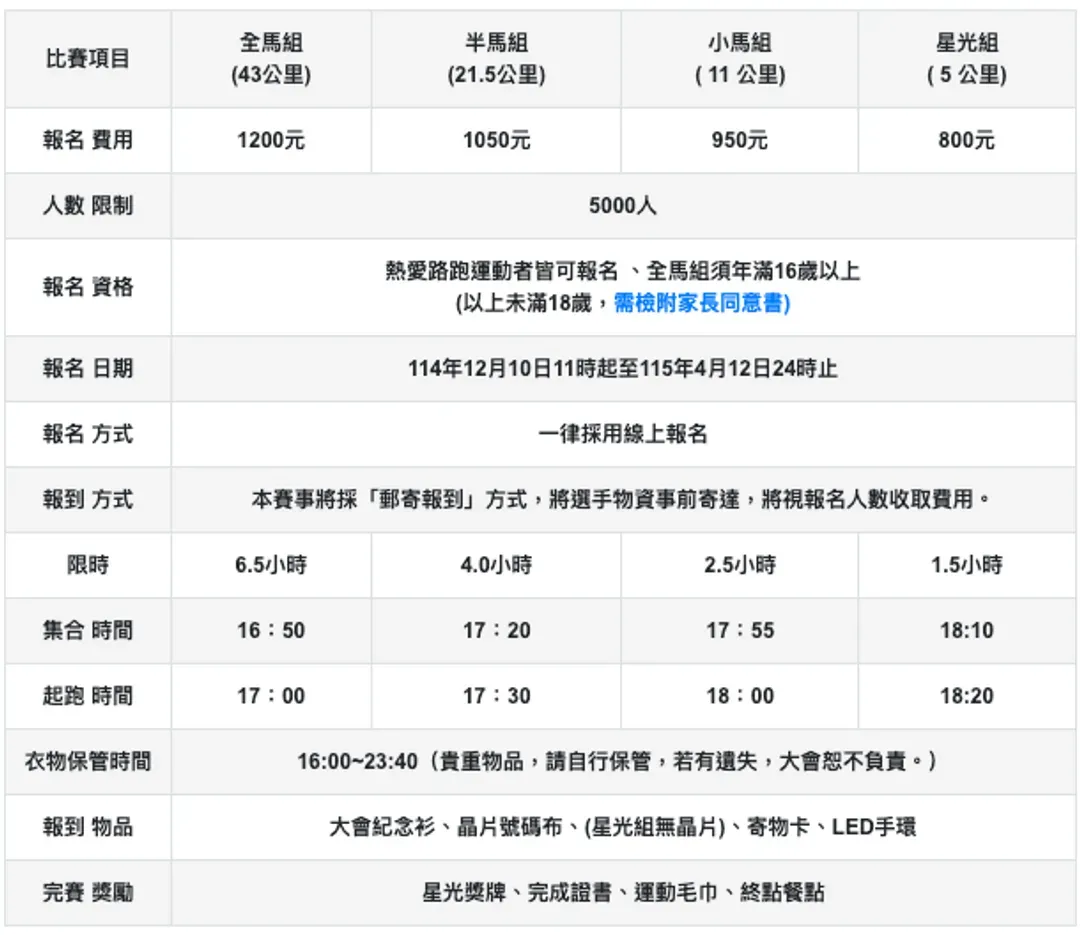1080x935 pixels.
Task: Select the 16：50 assembly time cell
Action: pos(271,631)
